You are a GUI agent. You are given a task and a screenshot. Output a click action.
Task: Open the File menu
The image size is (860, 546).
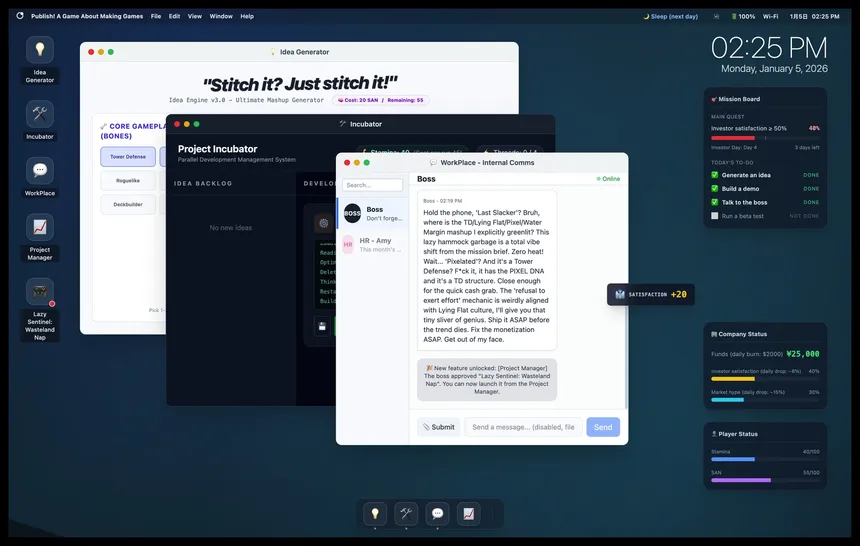[x=156, y=16]
